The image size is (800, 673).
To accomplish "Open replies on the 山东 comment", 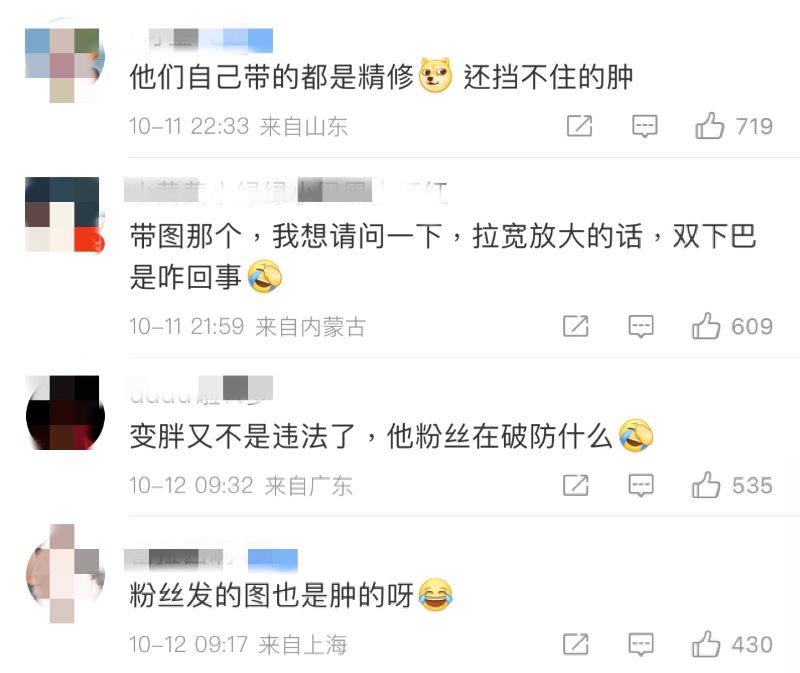I will click(645, 126).
